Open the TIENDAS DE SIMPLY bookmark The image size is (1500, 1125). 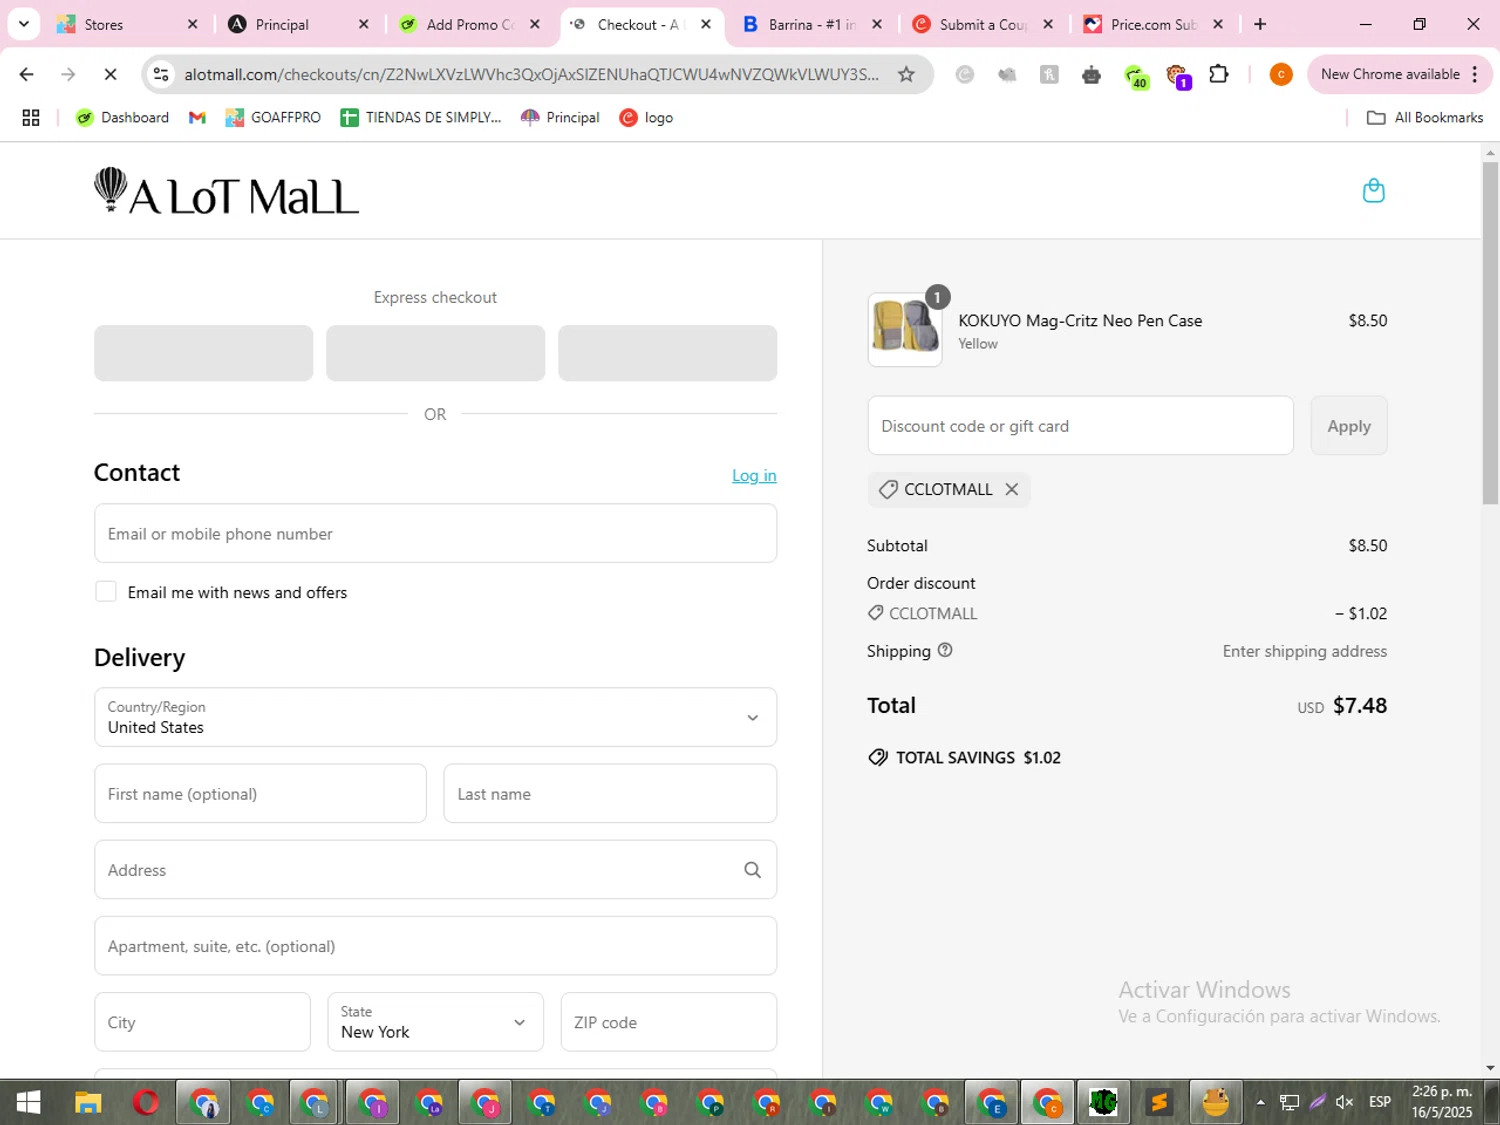(x=421, y=118)
